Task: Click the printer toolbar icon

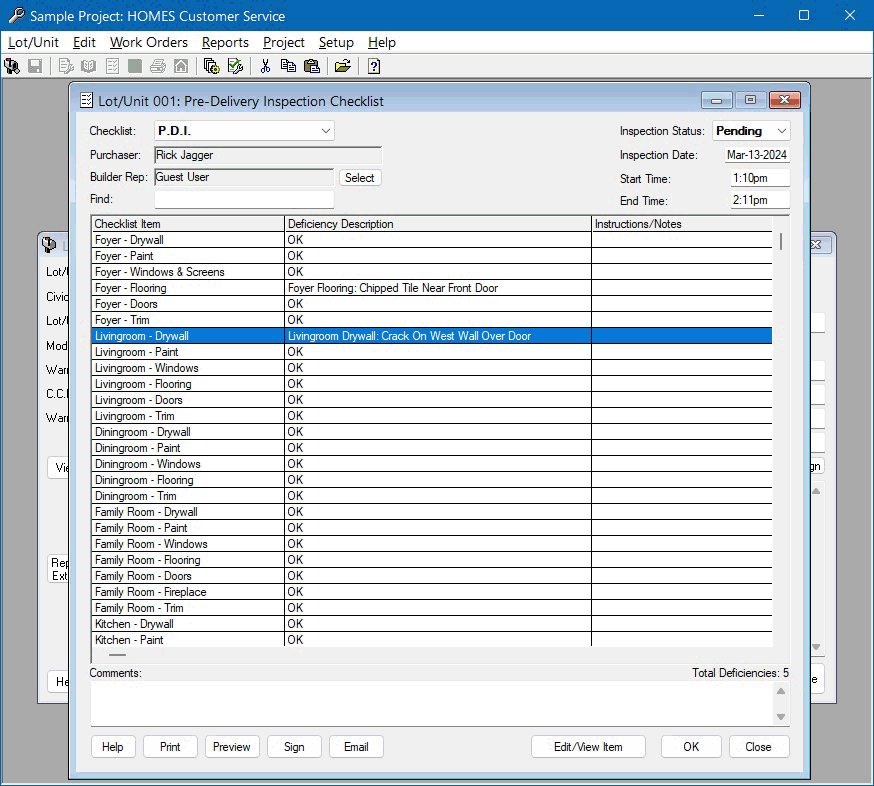Action: 158,66
